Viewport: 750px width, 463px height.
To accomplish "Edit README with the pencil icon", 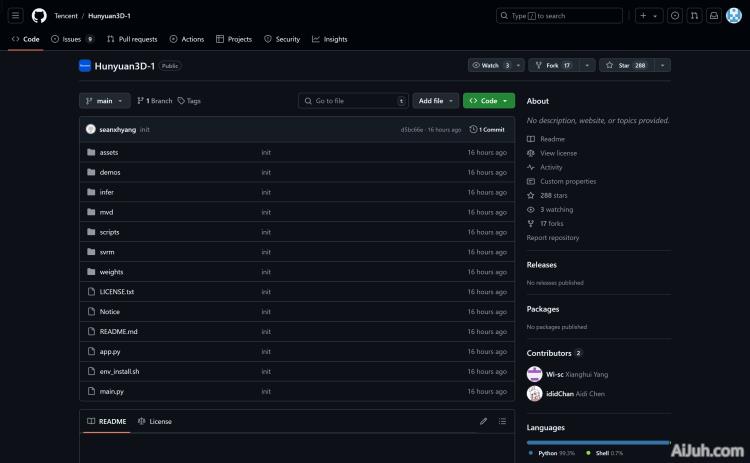I will click(483, 421).
